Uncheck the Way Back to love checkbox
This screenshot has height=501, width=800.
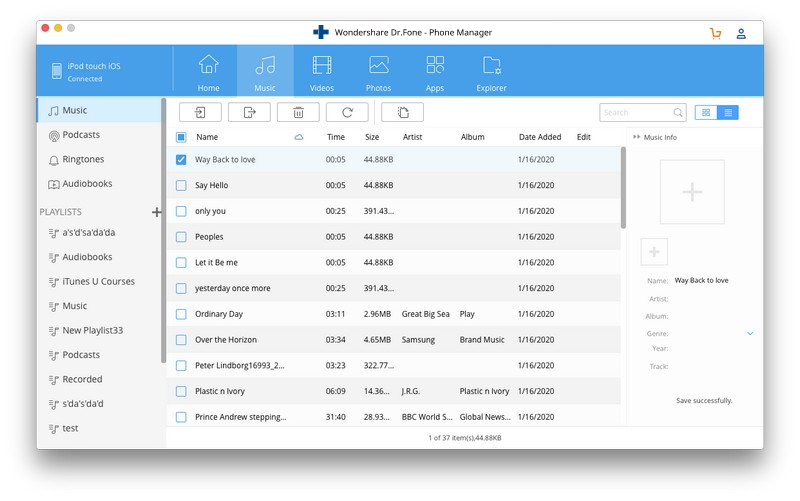[181, 160]
